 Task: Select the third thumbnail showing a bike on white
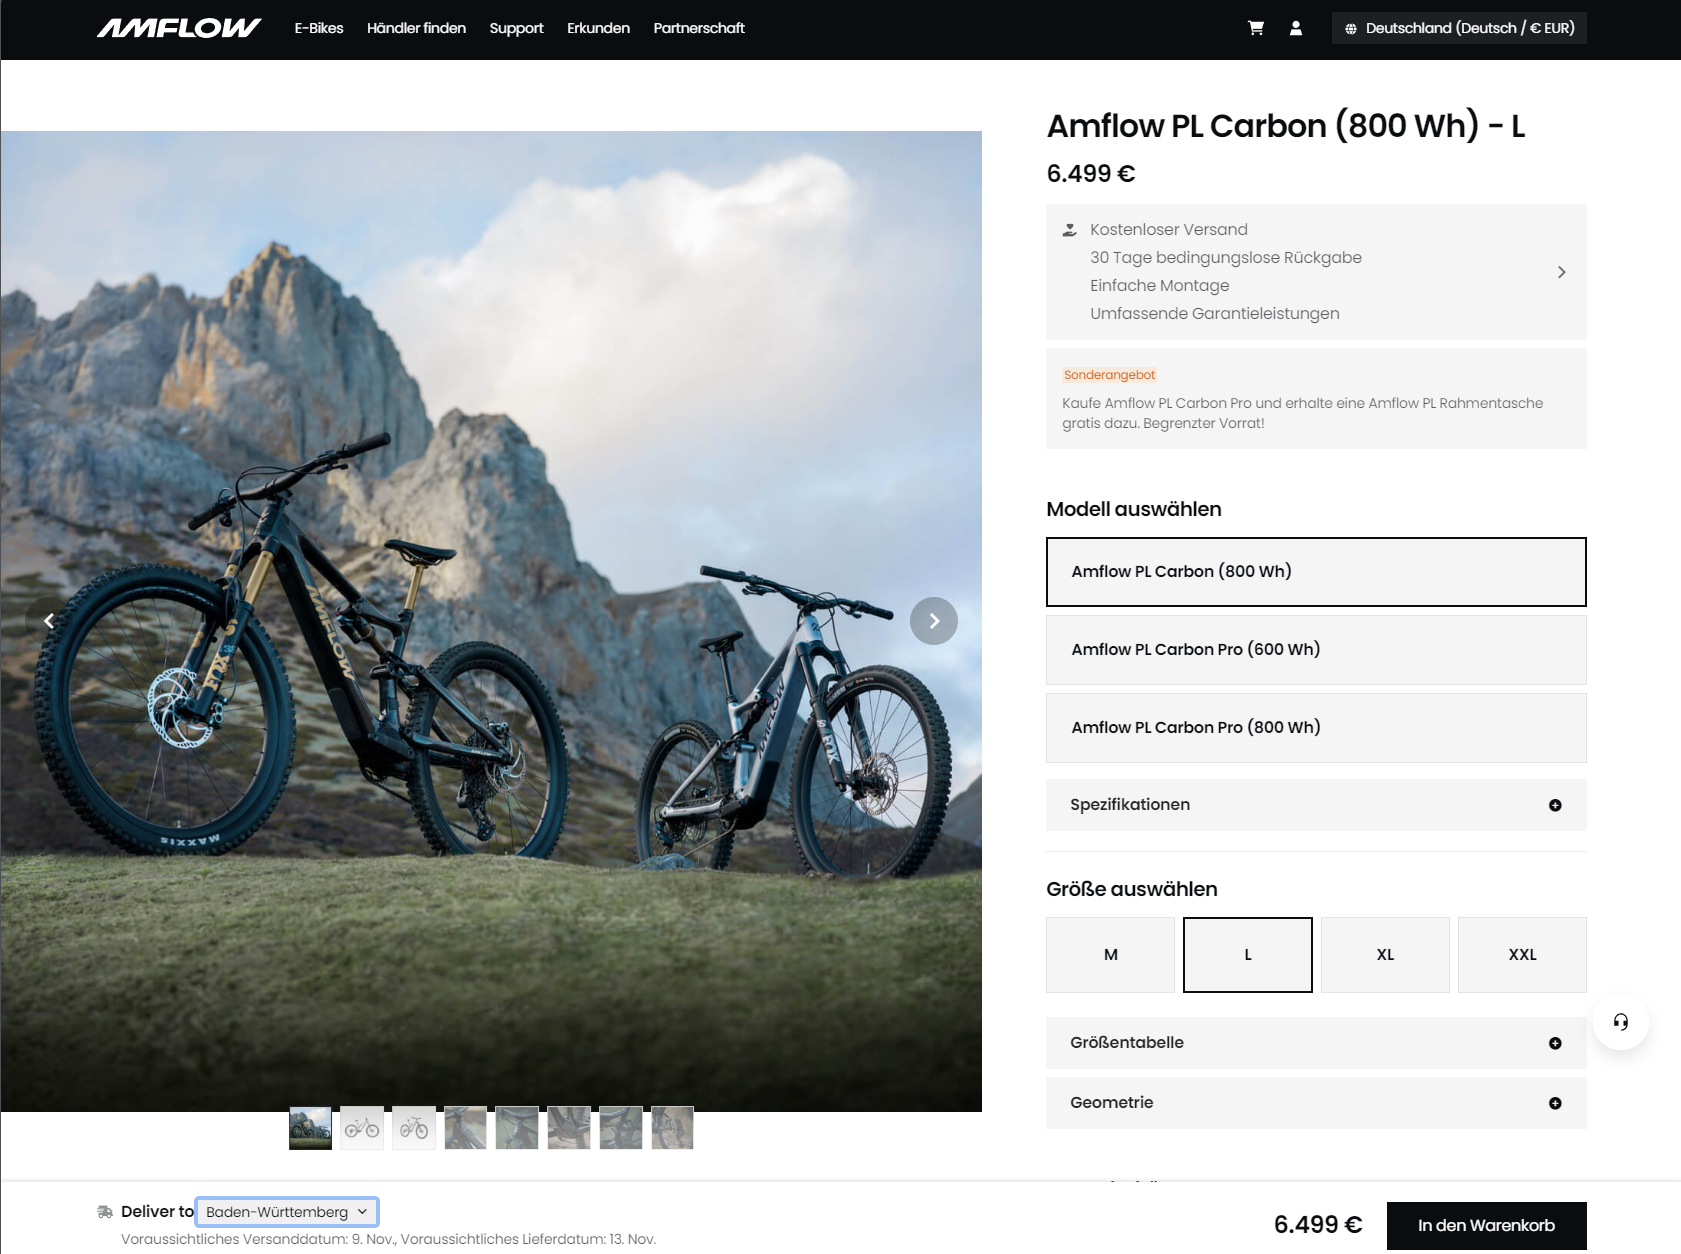pos(414,1128)
